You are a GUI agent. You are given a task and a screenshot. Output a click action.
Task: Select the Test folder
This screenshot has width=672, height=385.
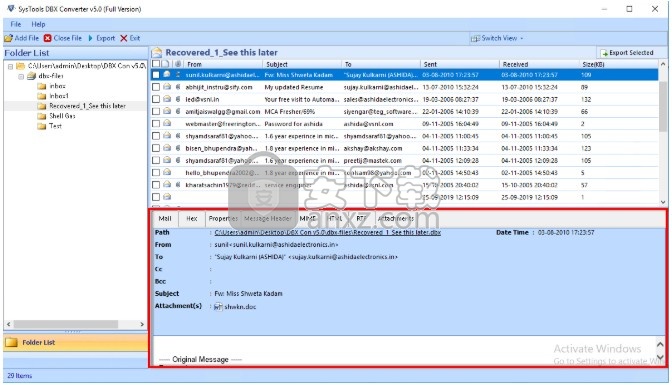point(55,126)
